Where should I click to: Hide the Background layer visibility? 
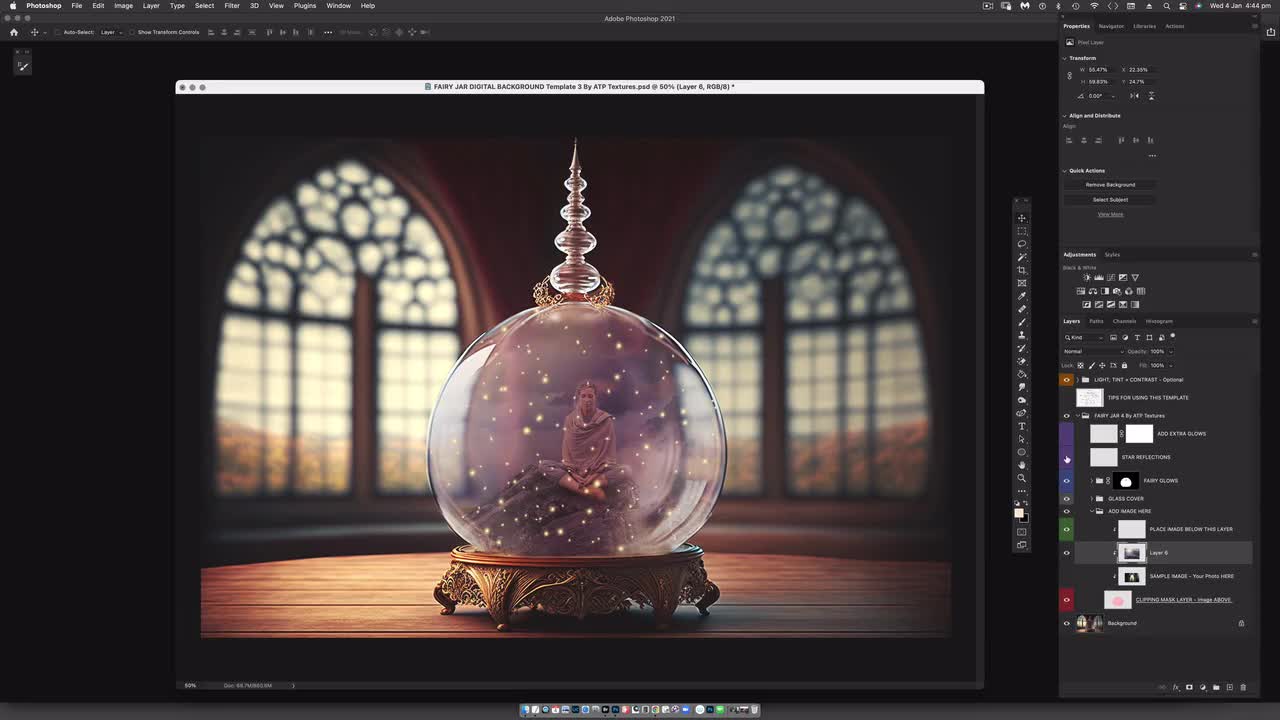pos(1066,623)
